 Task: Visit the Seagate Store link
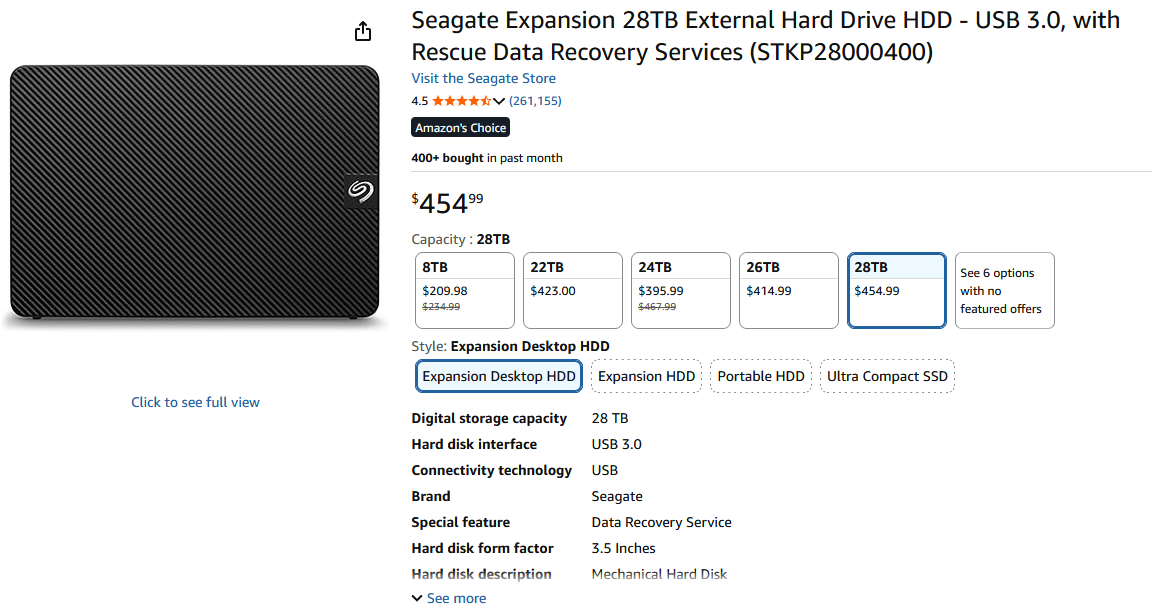tap(483, 78)
